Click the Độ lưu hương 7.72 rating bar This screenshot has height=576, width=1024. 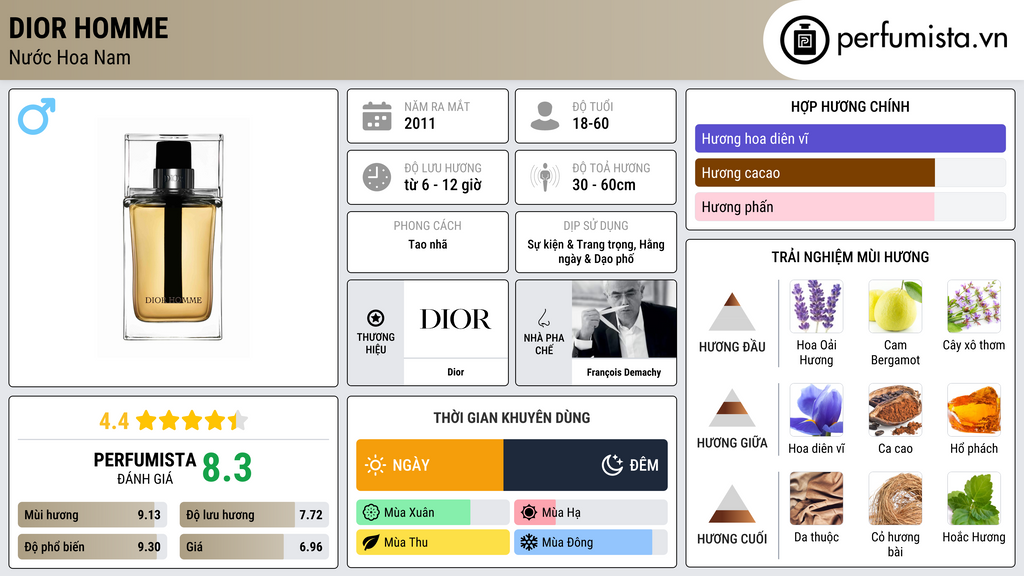click(x=254, y=515)
